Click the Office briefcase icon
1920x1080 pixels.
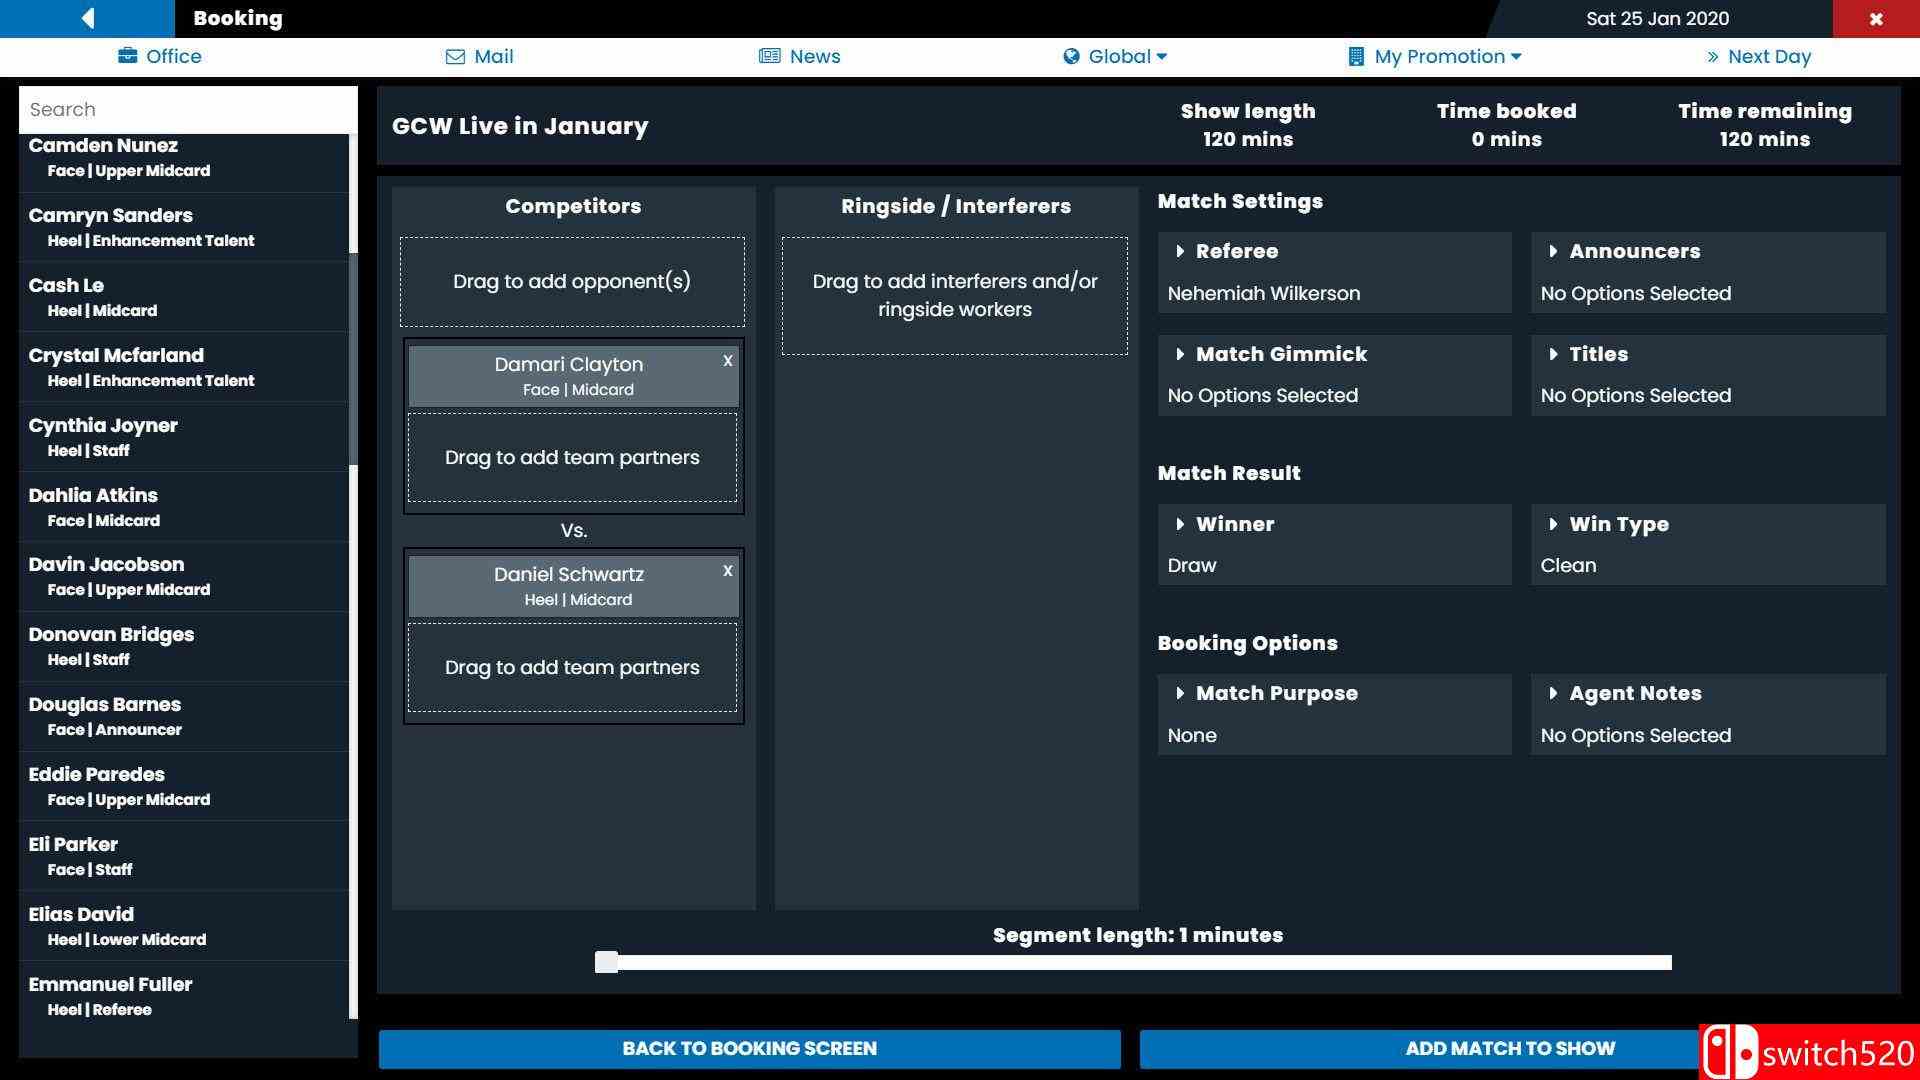click(x=127, y=56)
